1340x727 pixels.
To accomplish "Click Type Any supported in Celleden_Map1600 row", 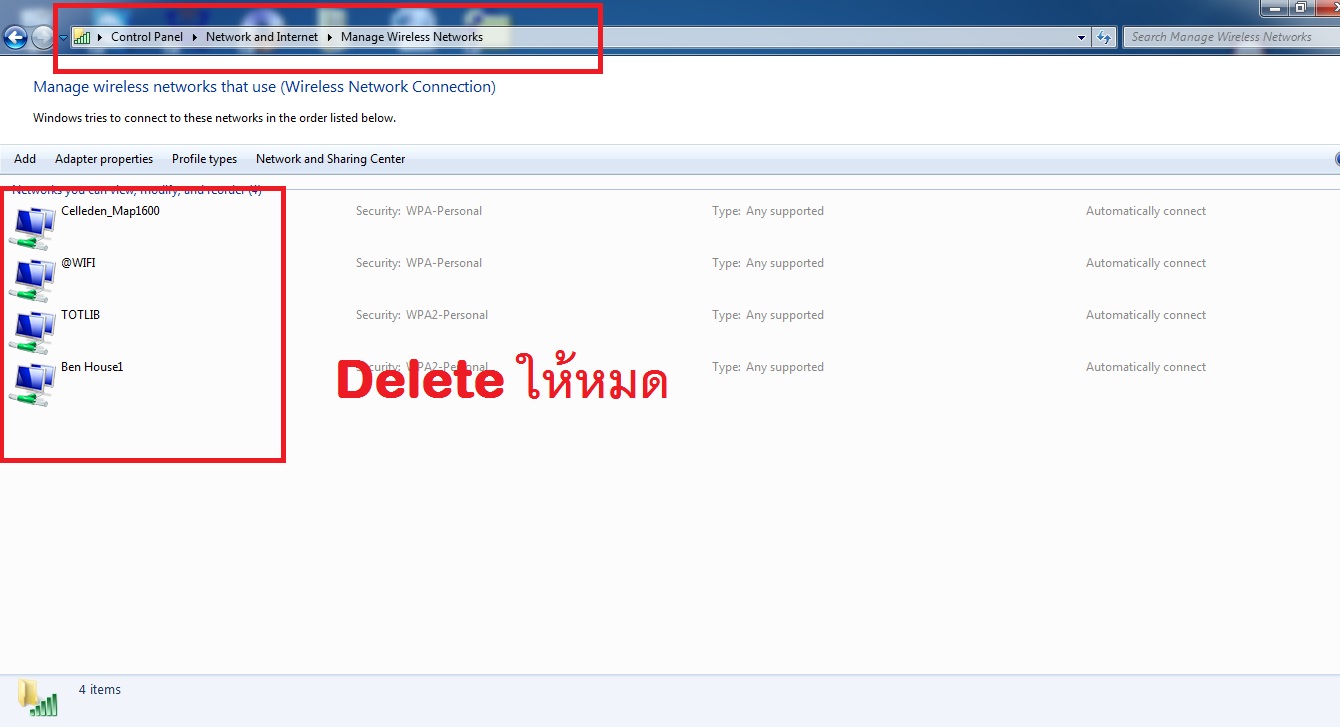I will pos(768,211).
